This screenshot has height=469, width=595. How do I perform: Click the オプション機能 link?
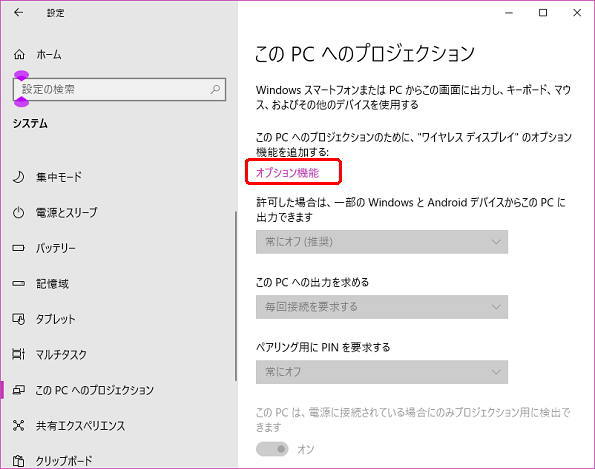pyautogui.click(x=288, y=173)
